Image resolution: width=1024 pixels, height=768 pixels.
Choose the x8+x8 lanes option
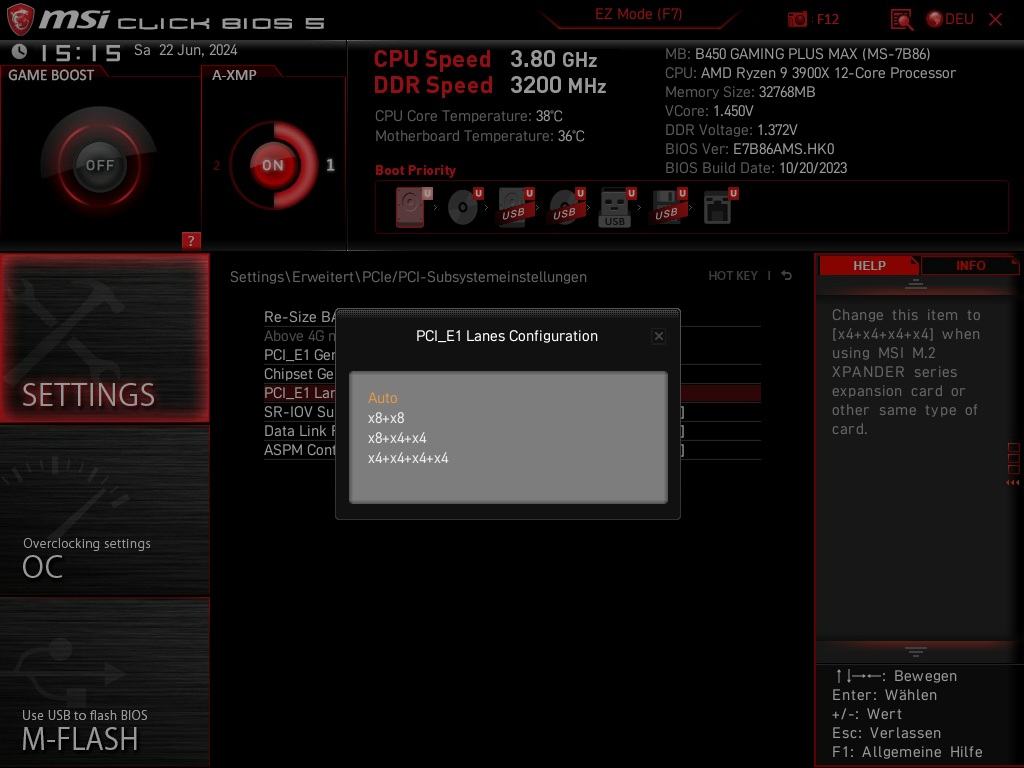(x=386, y=418)
